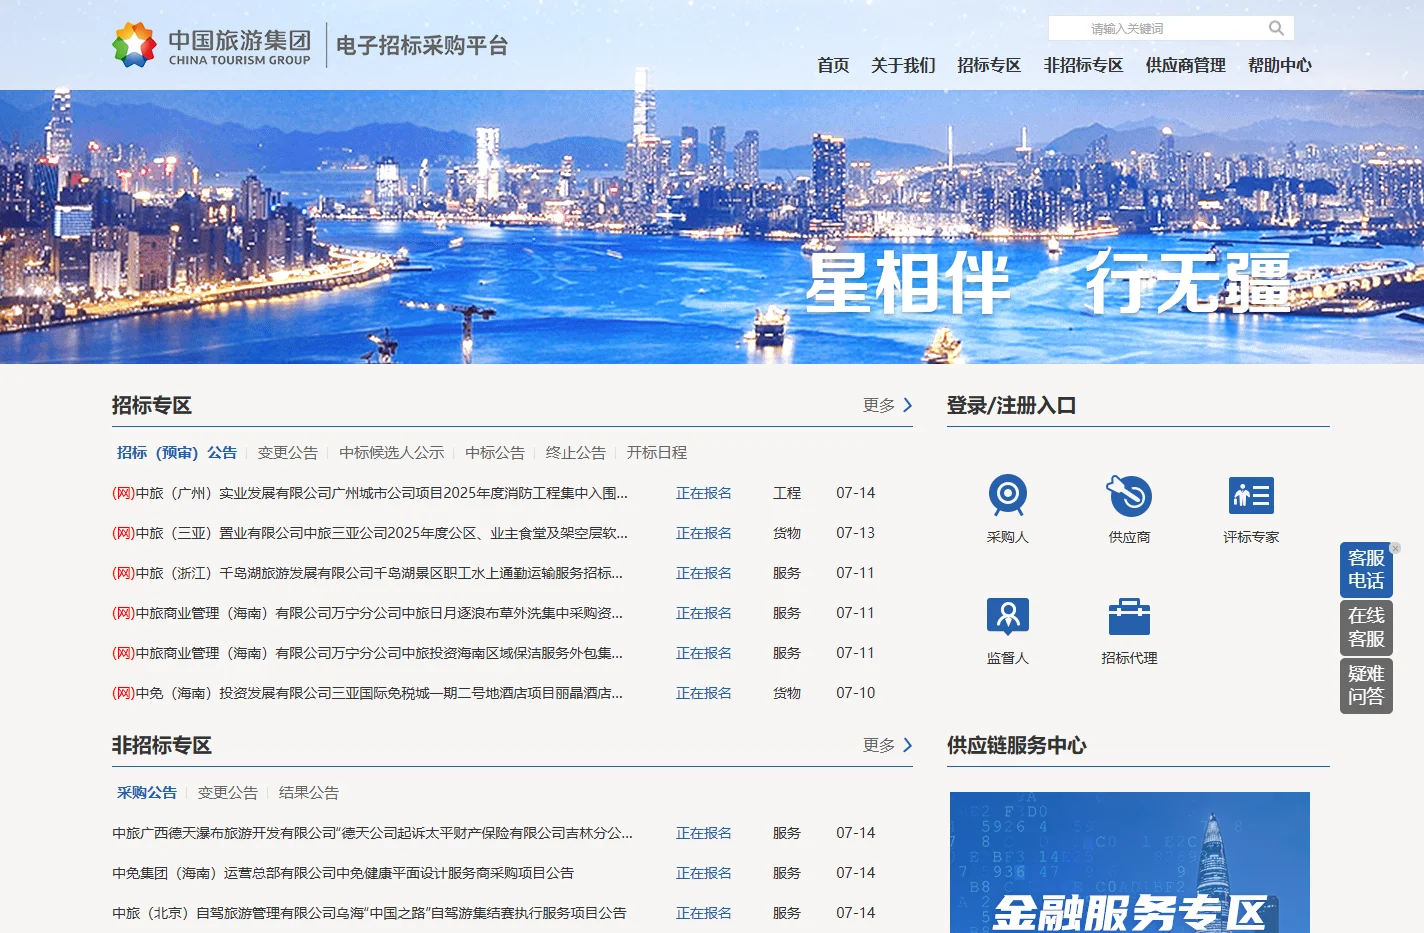Screen dimensions: 1424x933
Task: Expand 更多 for 招标专区 section
Action: (888, 405)
